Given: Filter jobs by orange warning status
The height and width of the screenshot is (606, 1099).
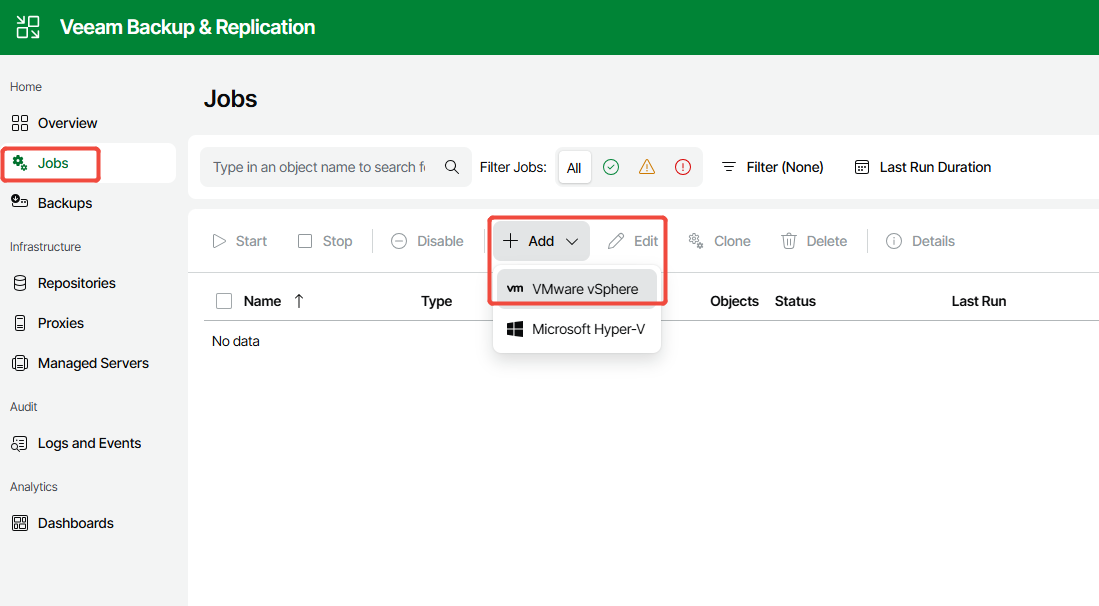Looking at the screenshot, I should pyautogui.click(x=647, y=167).
